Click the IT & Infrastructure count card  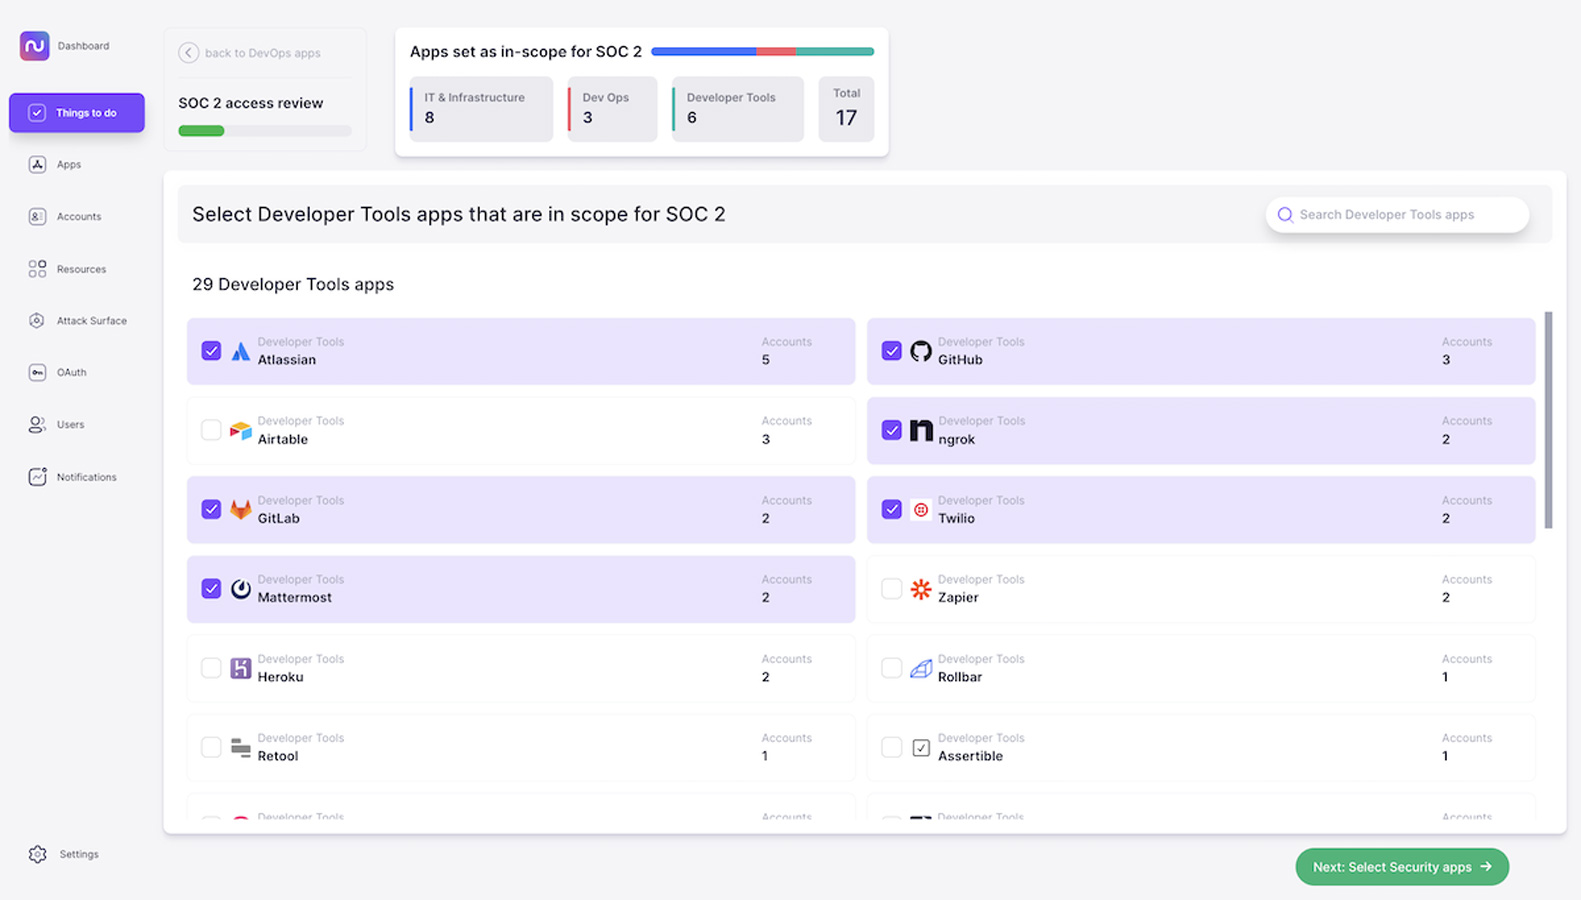(x=481, y=109)
